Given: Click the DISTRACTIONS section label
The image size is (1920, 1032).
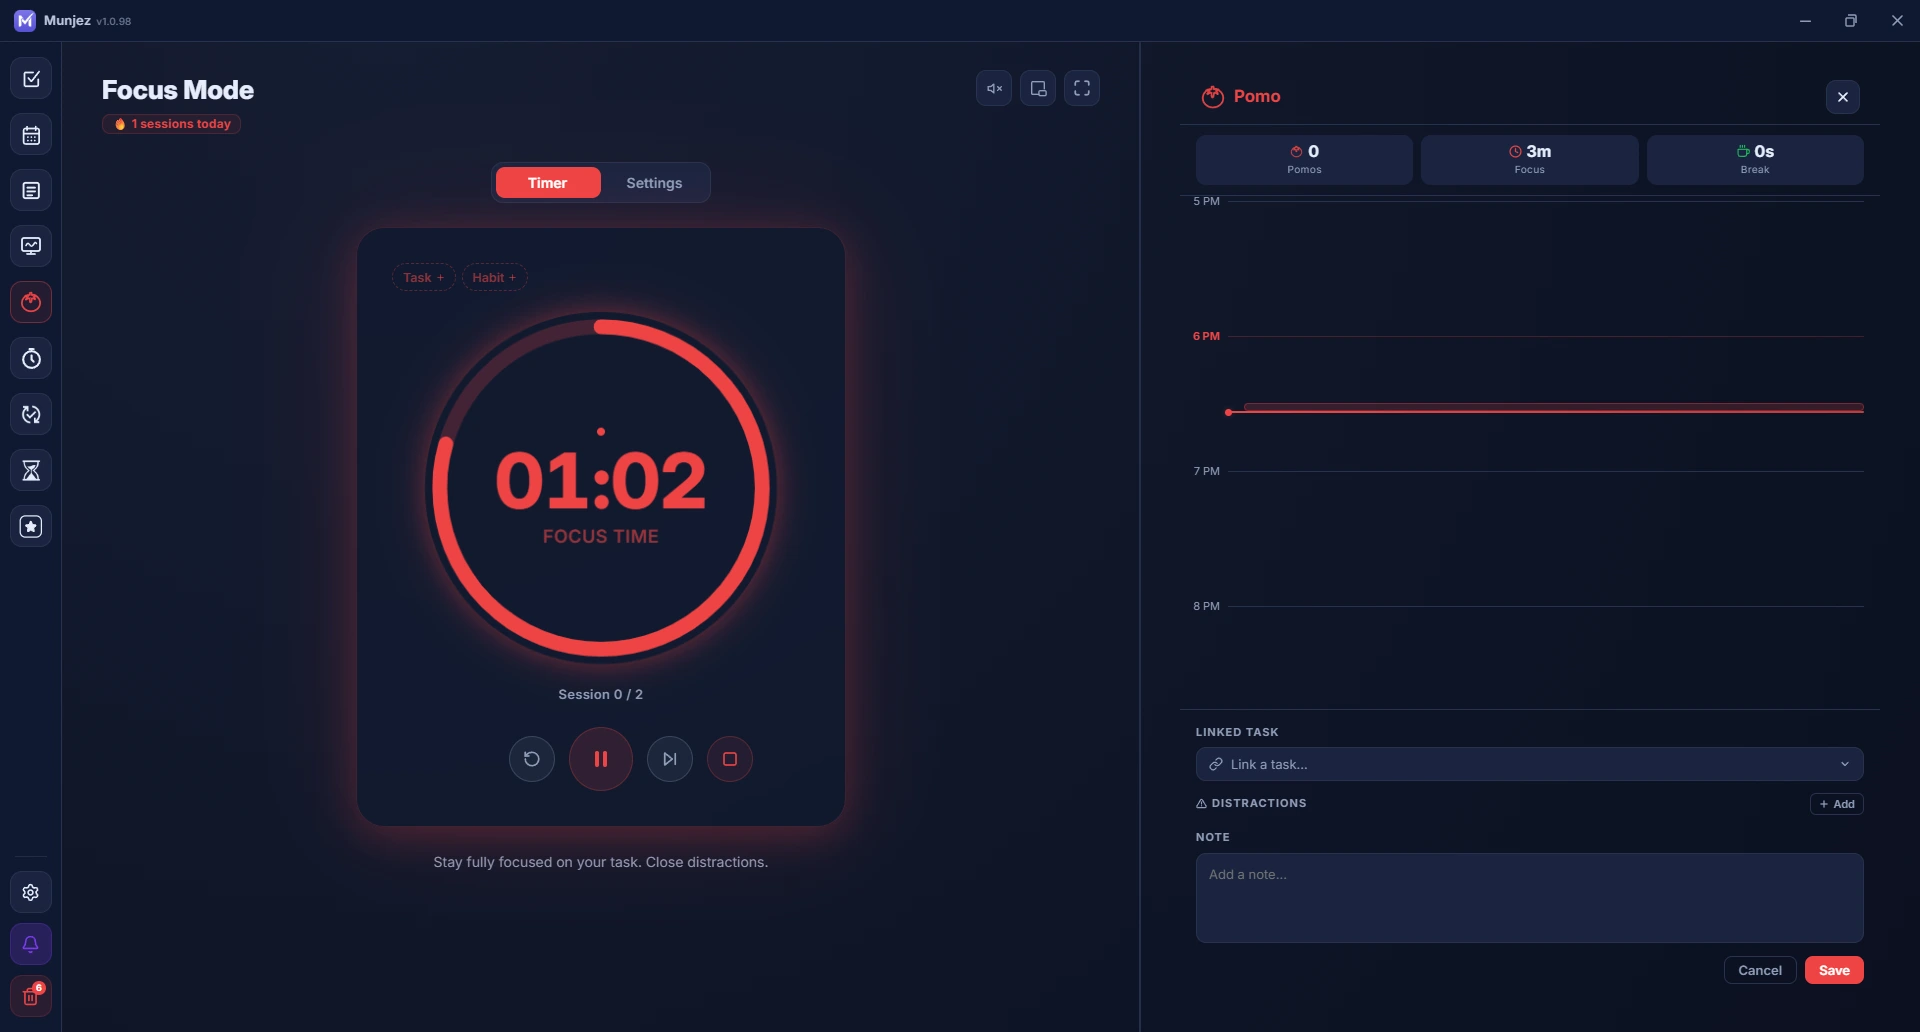Looking at the screenshot, I should [x=1258, y=803].
